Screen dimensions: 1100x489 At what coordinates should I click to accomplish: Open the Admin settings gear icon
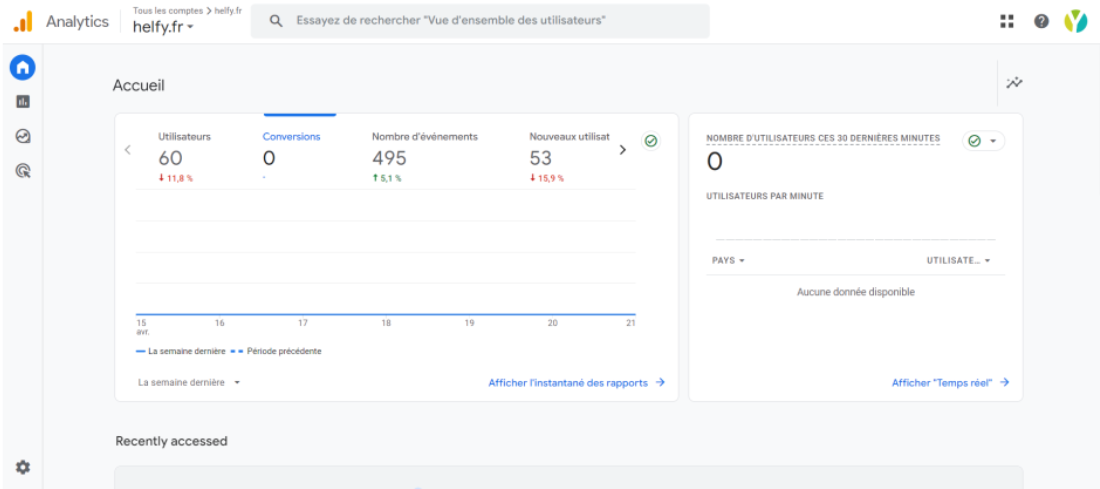tap(22, 466)
